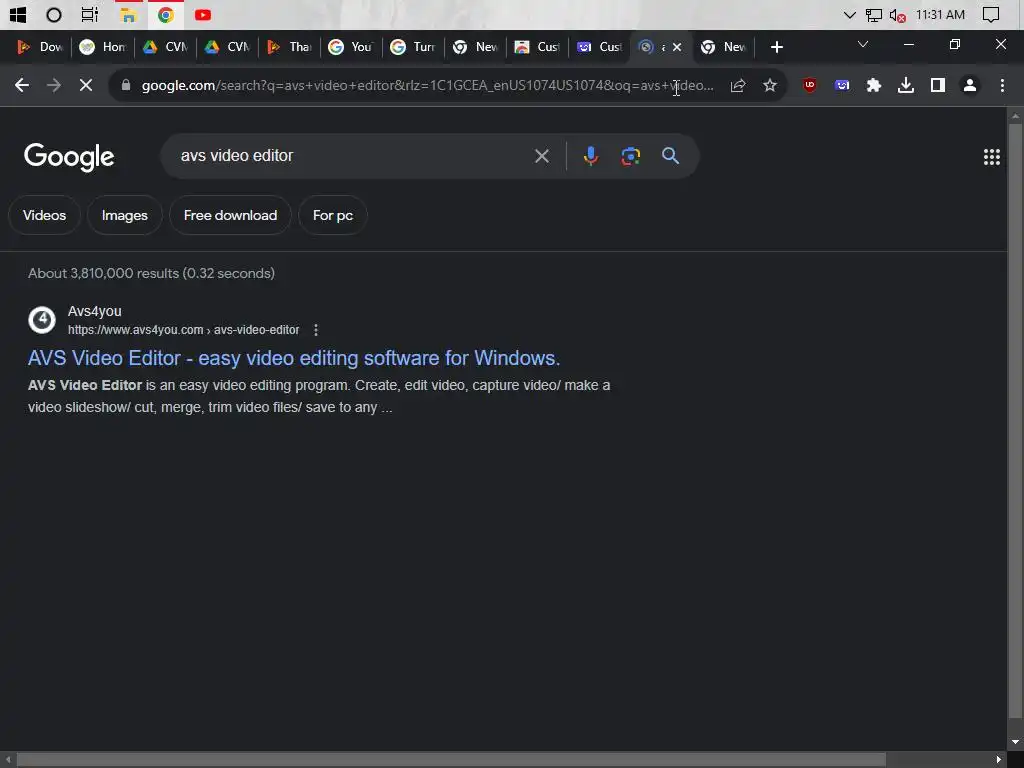This screenshot has height=768, width=1024.
Task: Switch to the Tha tab
Action: point(289,47)
